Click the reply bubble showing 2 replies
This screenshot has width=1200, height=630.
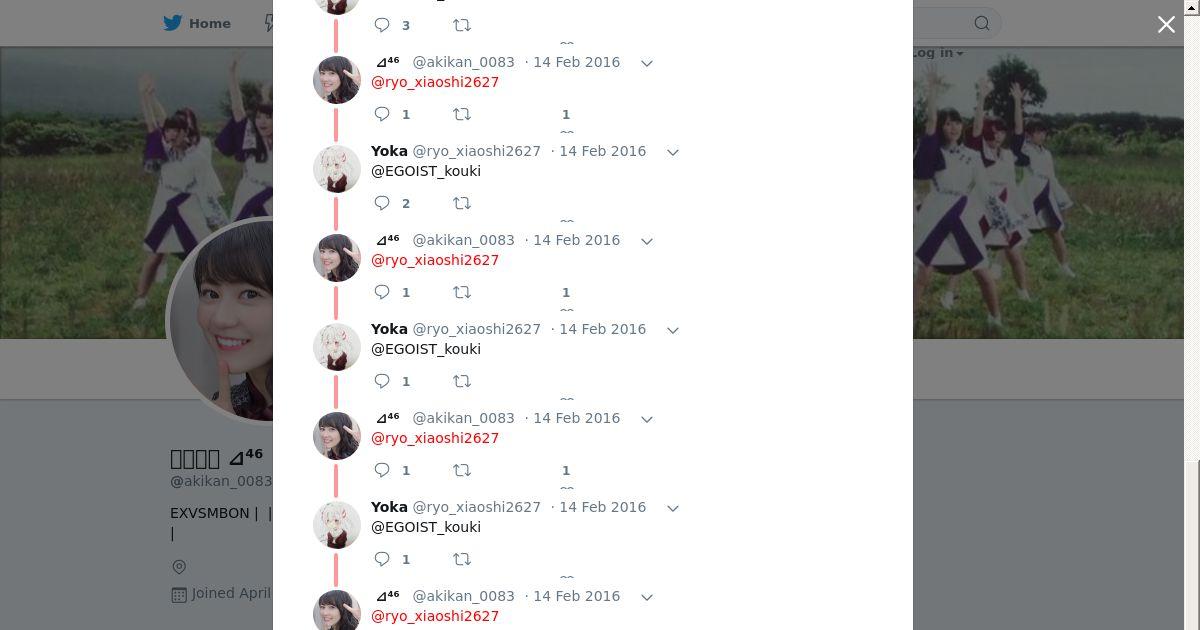[382, 203]
